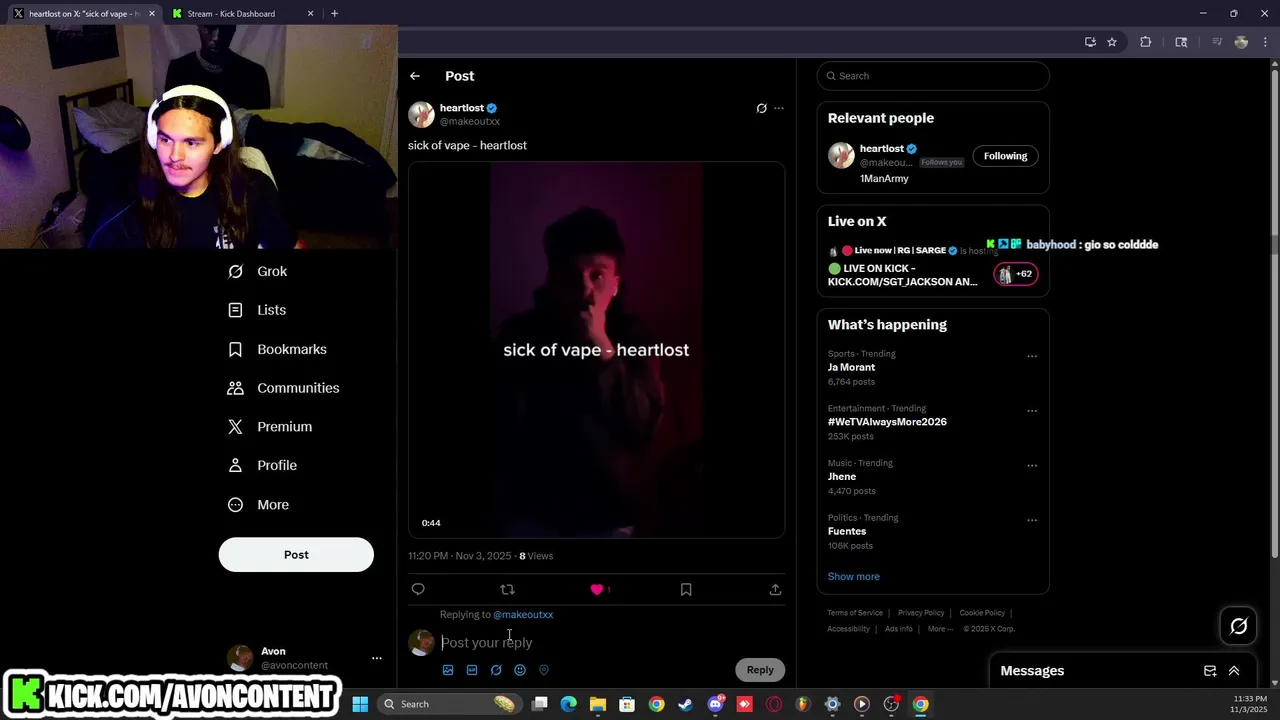This screenshot has width=1280, height=720.
Task: Click the Grok enhance icon in reply composer
Action: pos(496,670)
